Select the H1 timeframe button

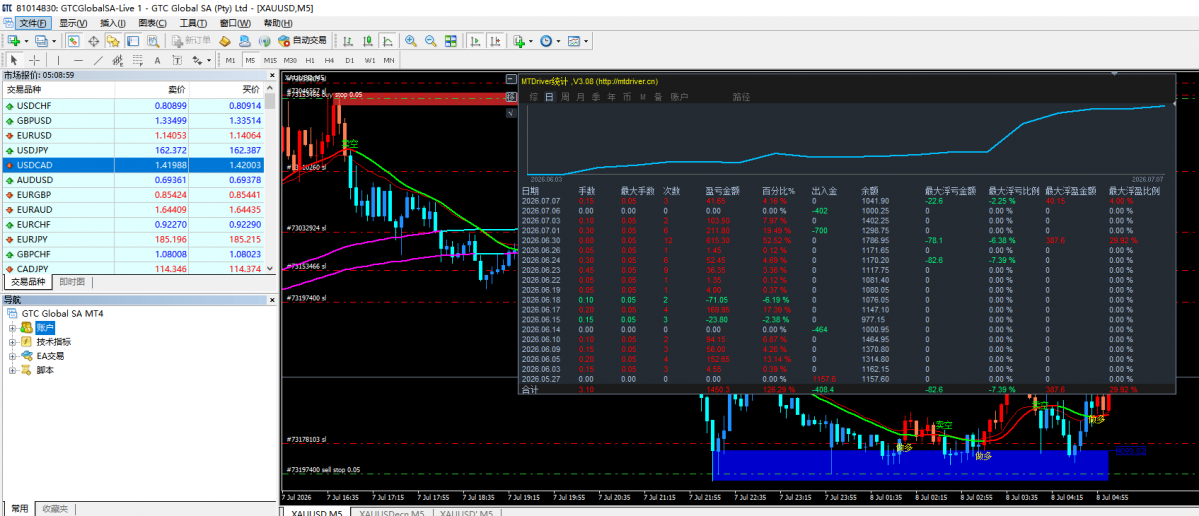pyautogui.click(x=310, y=60)
